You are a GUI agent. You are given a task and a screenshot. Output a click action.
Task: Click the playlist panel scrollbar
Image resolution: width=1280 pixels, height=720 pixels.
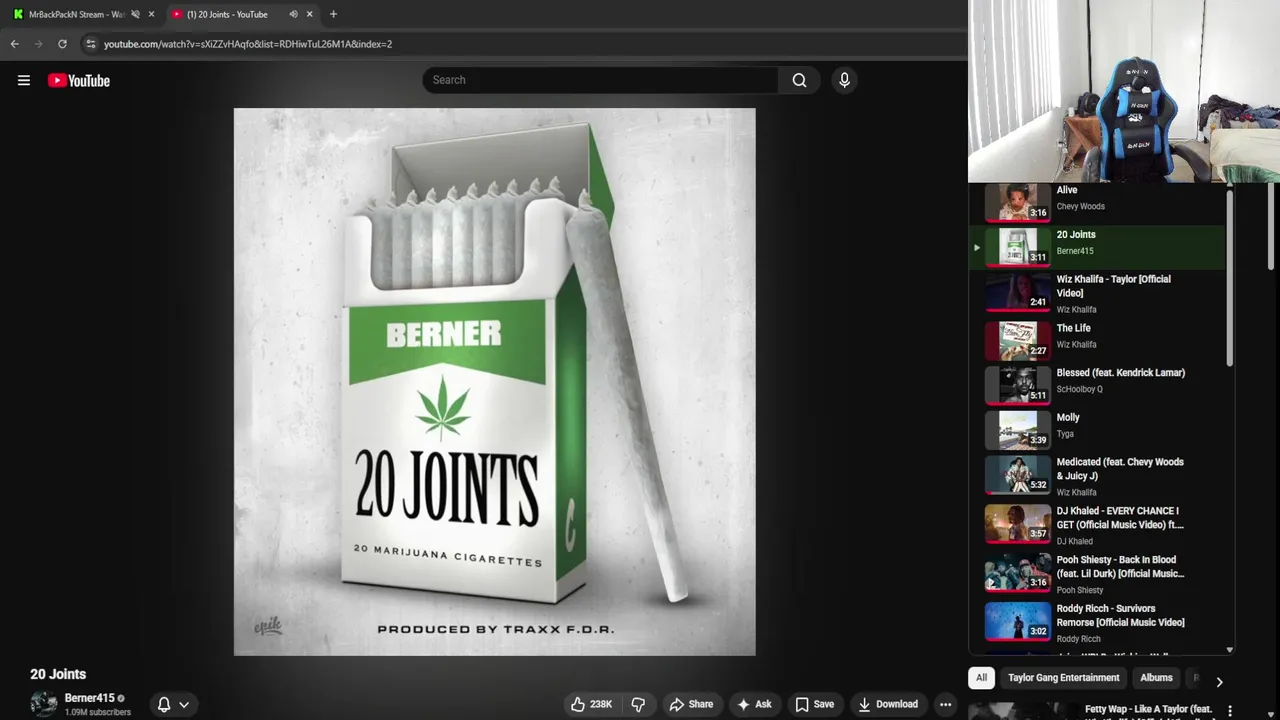(x=1229, y=277)
